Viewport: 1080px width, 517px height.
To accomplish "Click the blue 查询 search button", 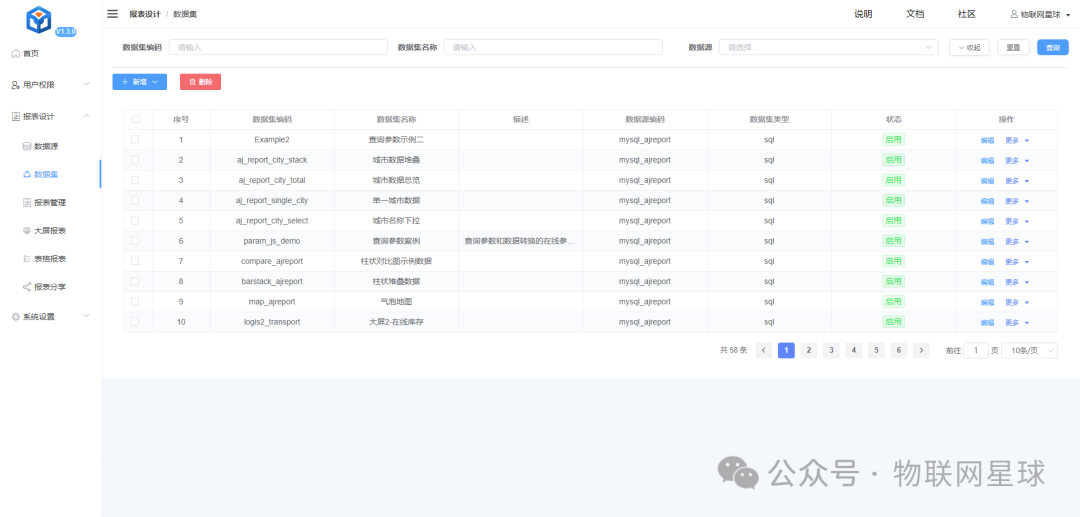I will tap(1052, 47).
